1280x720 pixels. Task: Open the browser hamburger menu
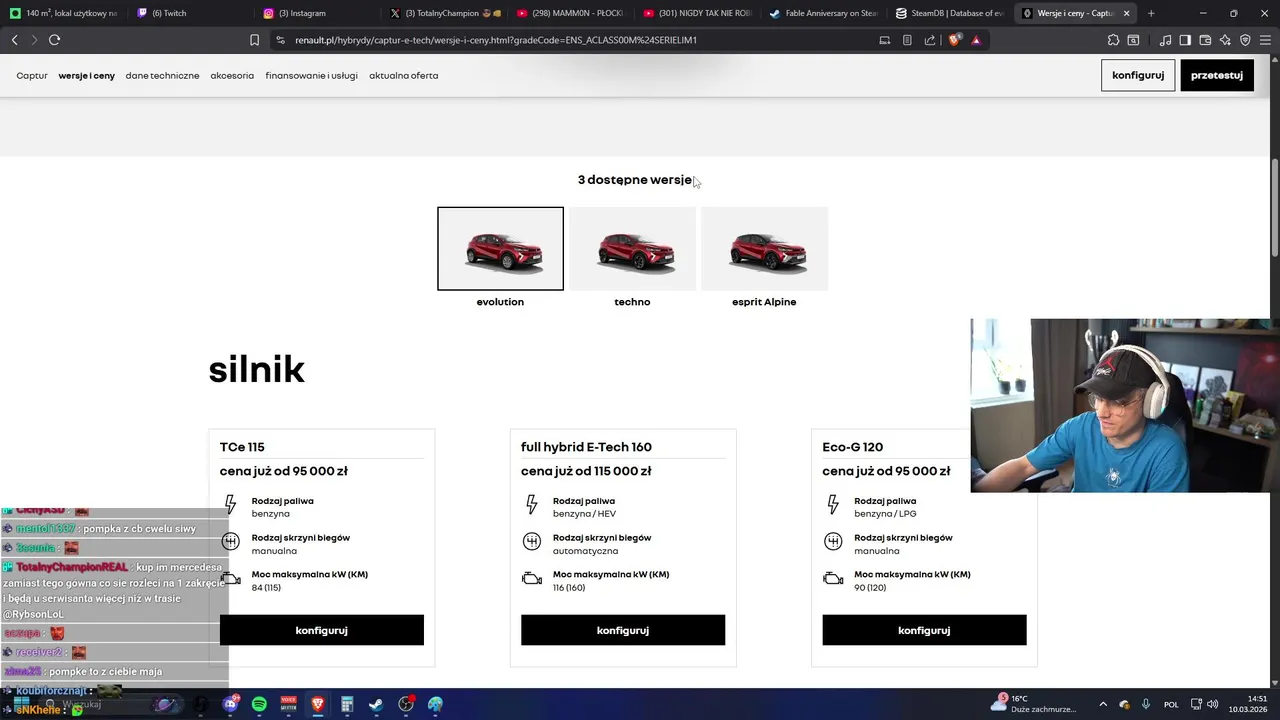pyautogui.click(x=1265, y=40)
